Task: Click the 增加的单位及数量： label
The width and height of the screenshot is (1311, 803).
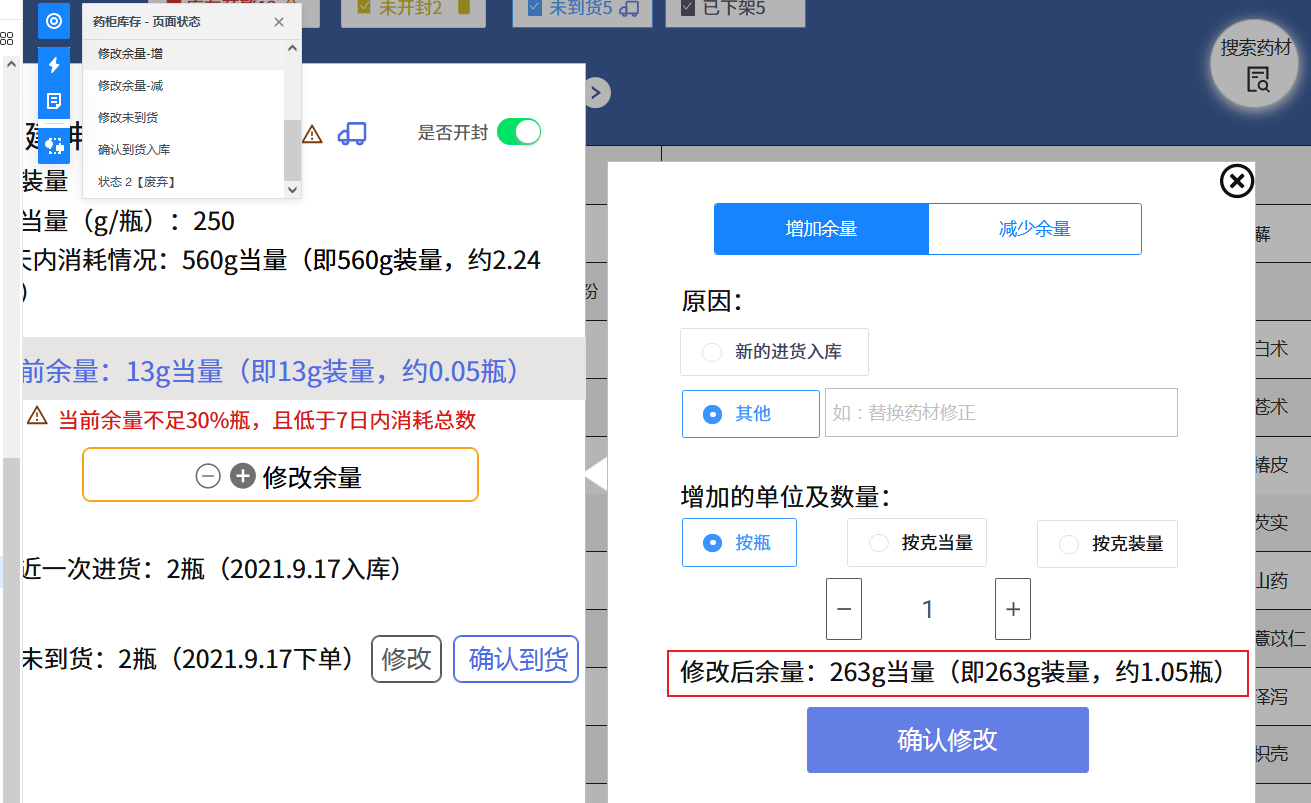Action: tap(785, 496)
